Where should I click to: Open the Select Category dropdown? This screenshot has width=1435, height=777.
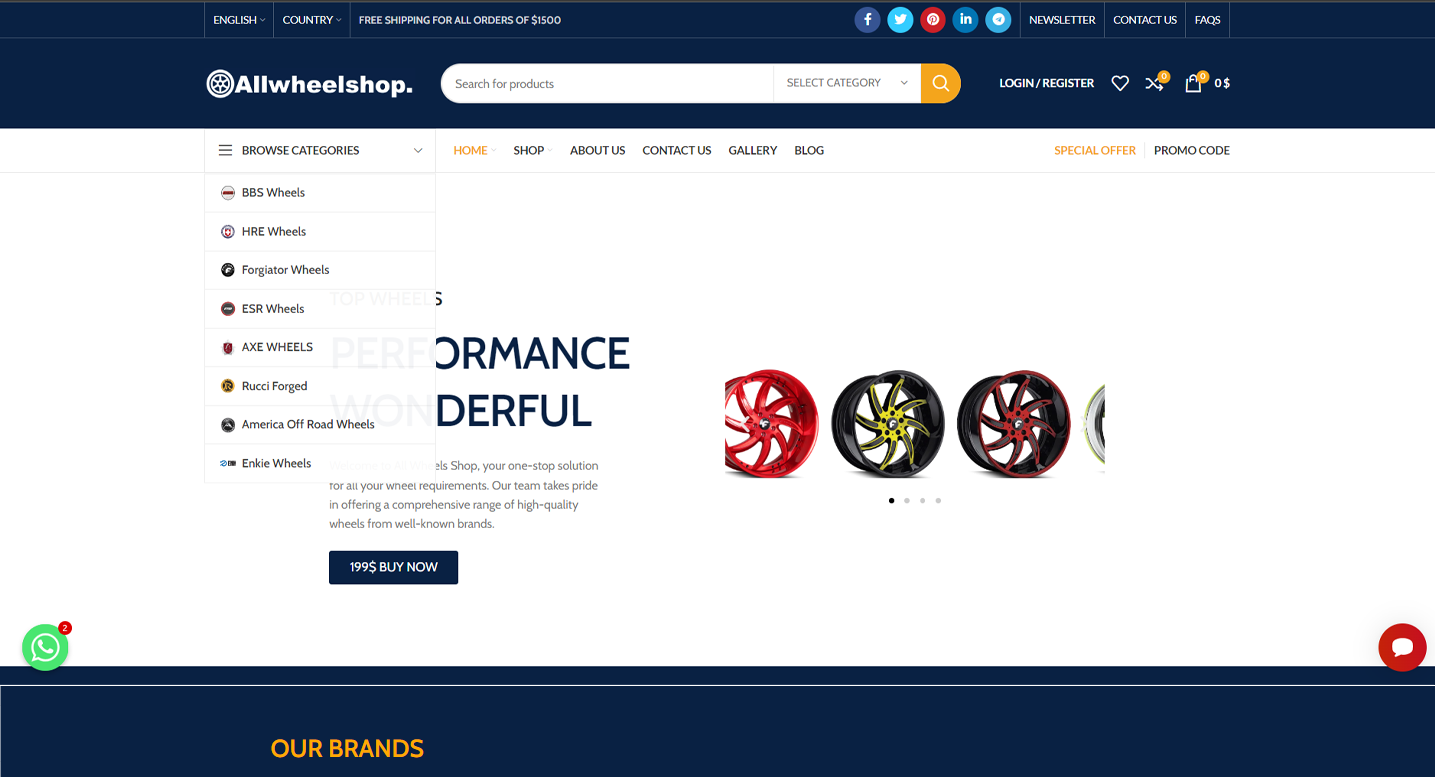click(847, 83)
